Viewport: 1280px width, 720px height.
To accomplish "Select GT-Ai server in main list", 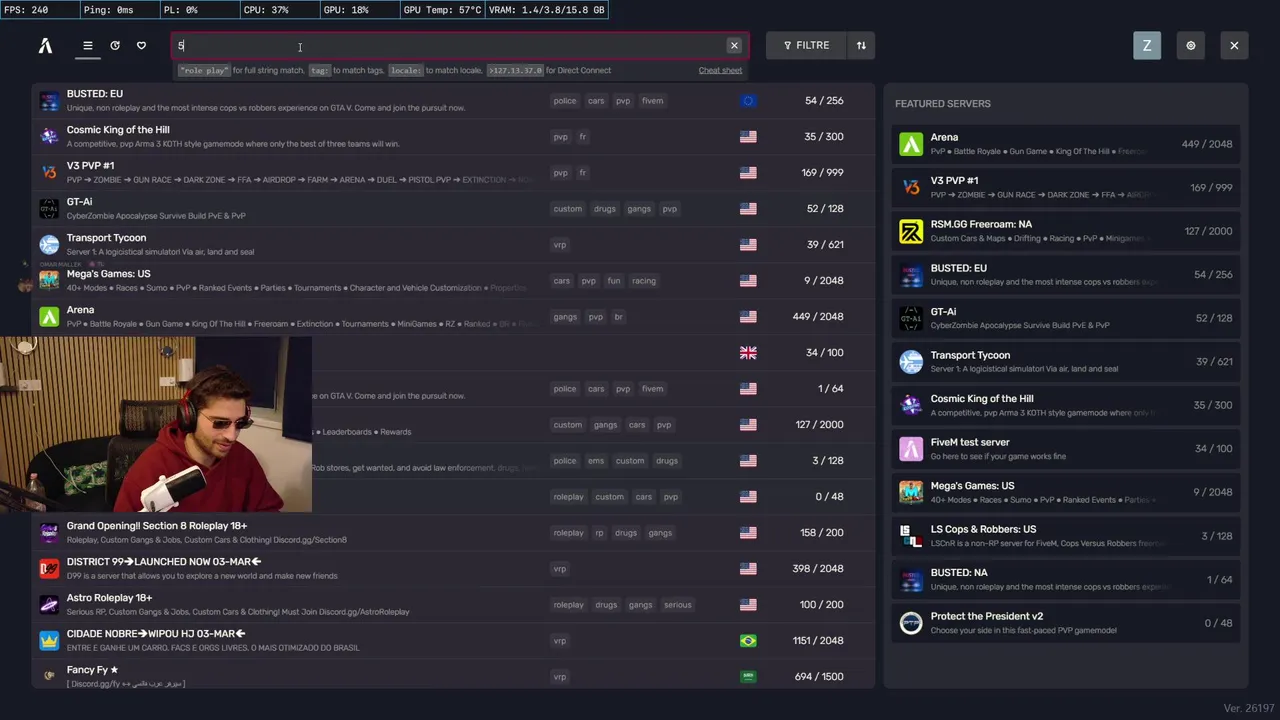I will [453, 208].
